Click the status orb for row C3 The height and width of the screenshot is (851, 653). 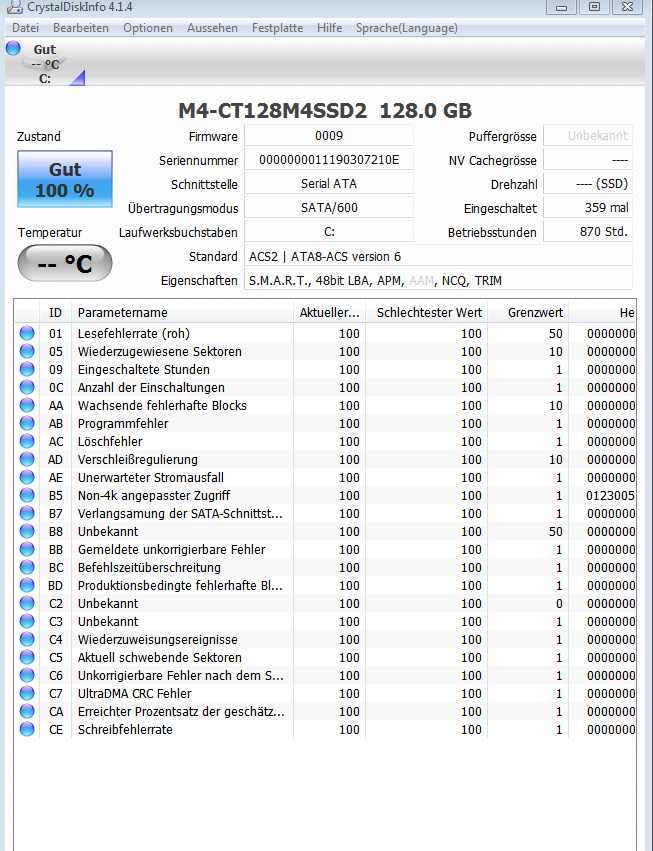pos(27,621)
